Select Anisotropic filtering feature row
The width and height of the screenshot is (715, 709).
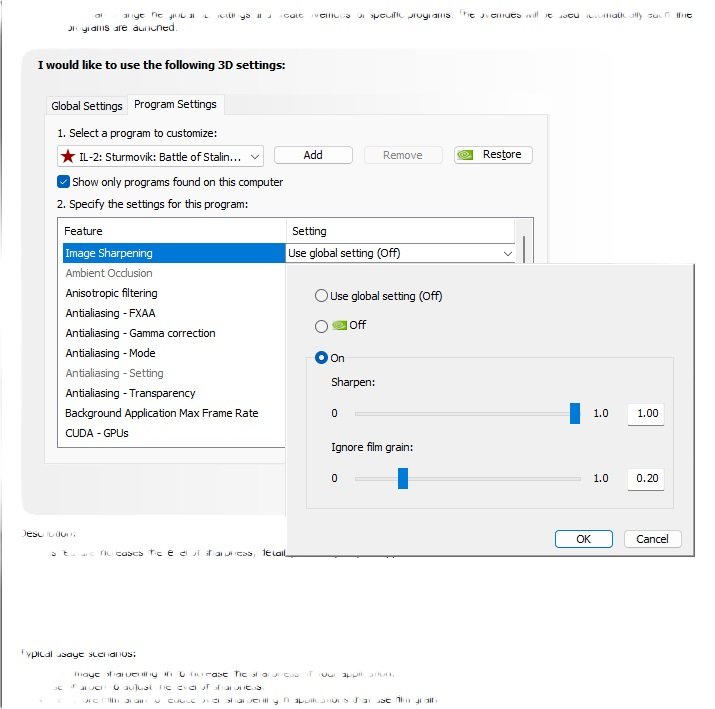112,293
